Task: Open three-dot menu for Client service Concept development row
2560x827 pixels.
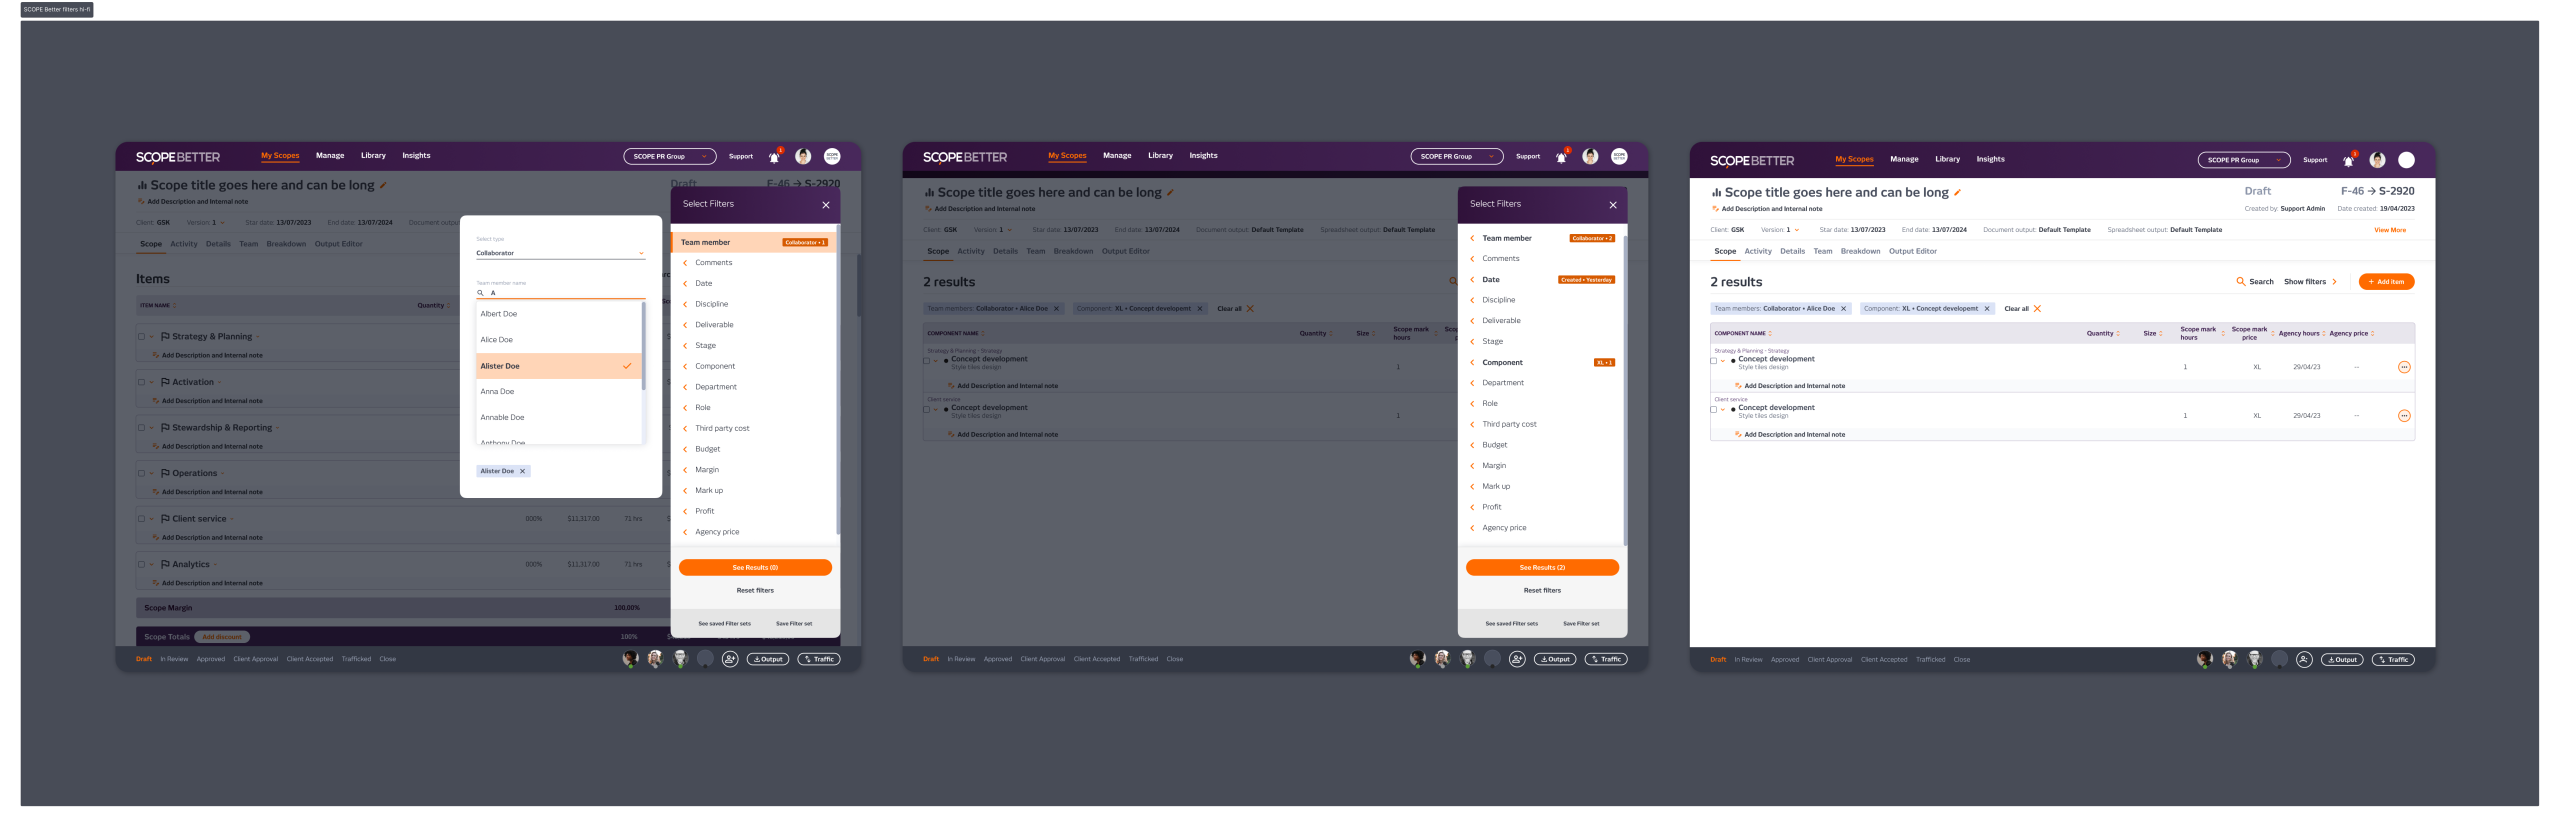Action: click(x=2404, y=416)
